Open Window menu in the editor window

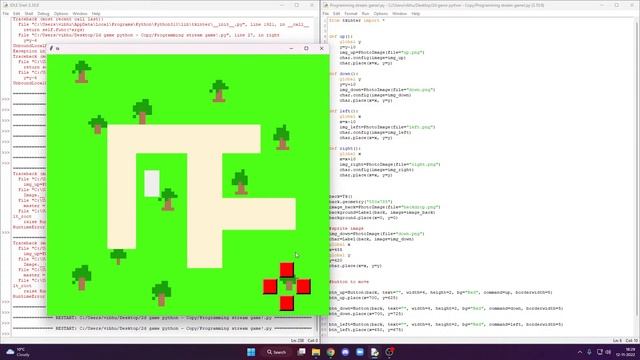click(399, 13)
